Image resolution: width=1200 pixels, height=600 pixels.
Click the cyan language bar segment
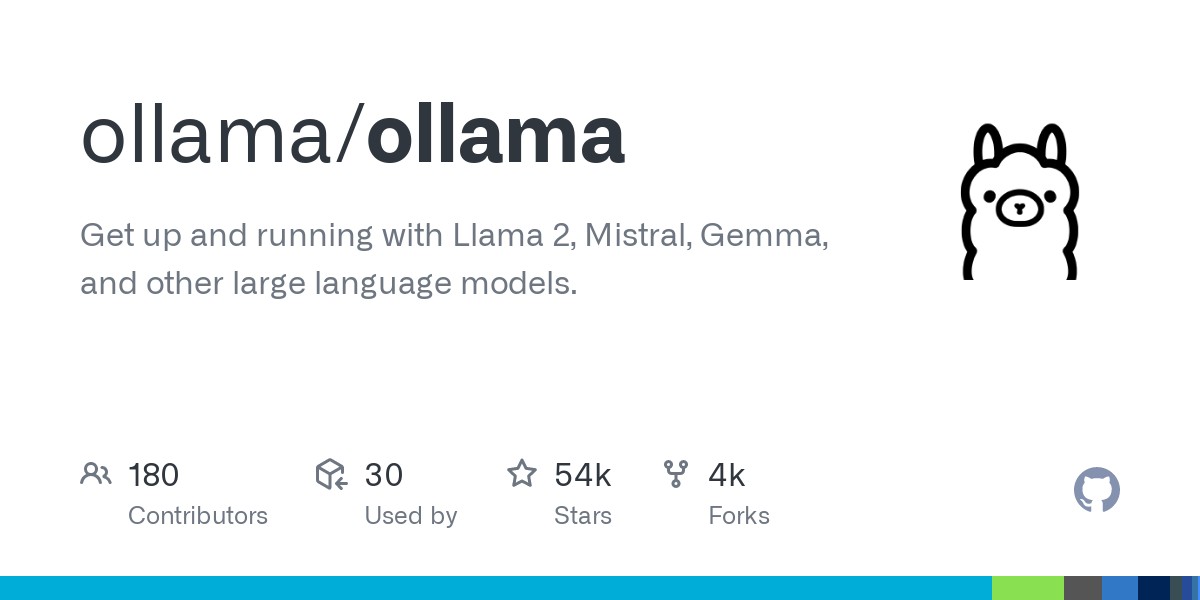pos(496,588)
